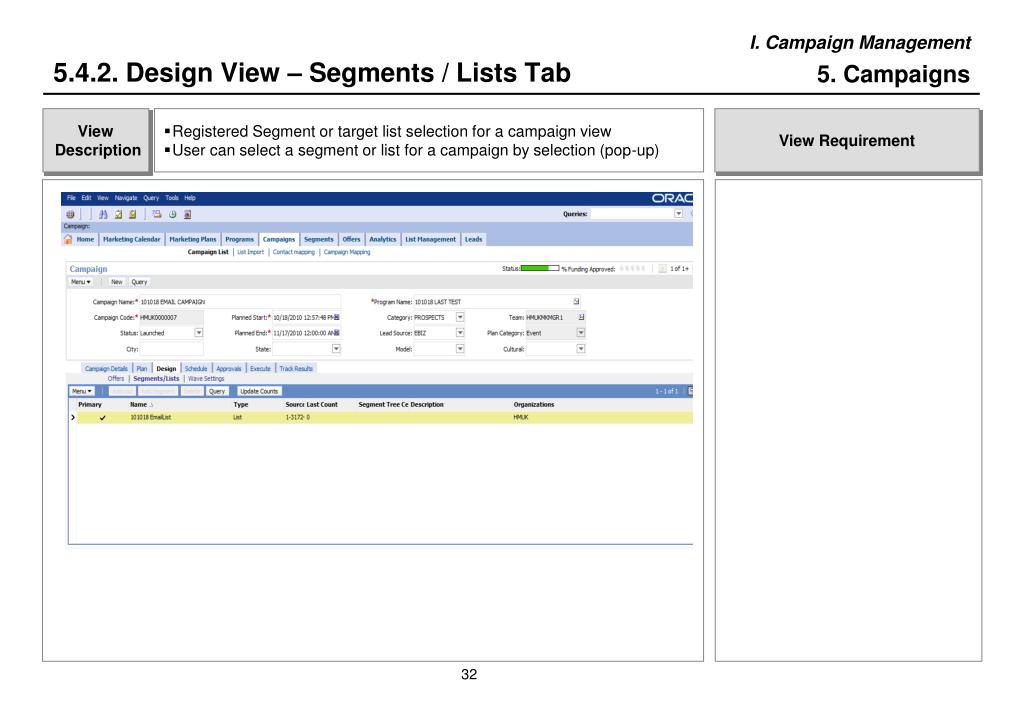Click the green Status progress bar

coord(540,268)
